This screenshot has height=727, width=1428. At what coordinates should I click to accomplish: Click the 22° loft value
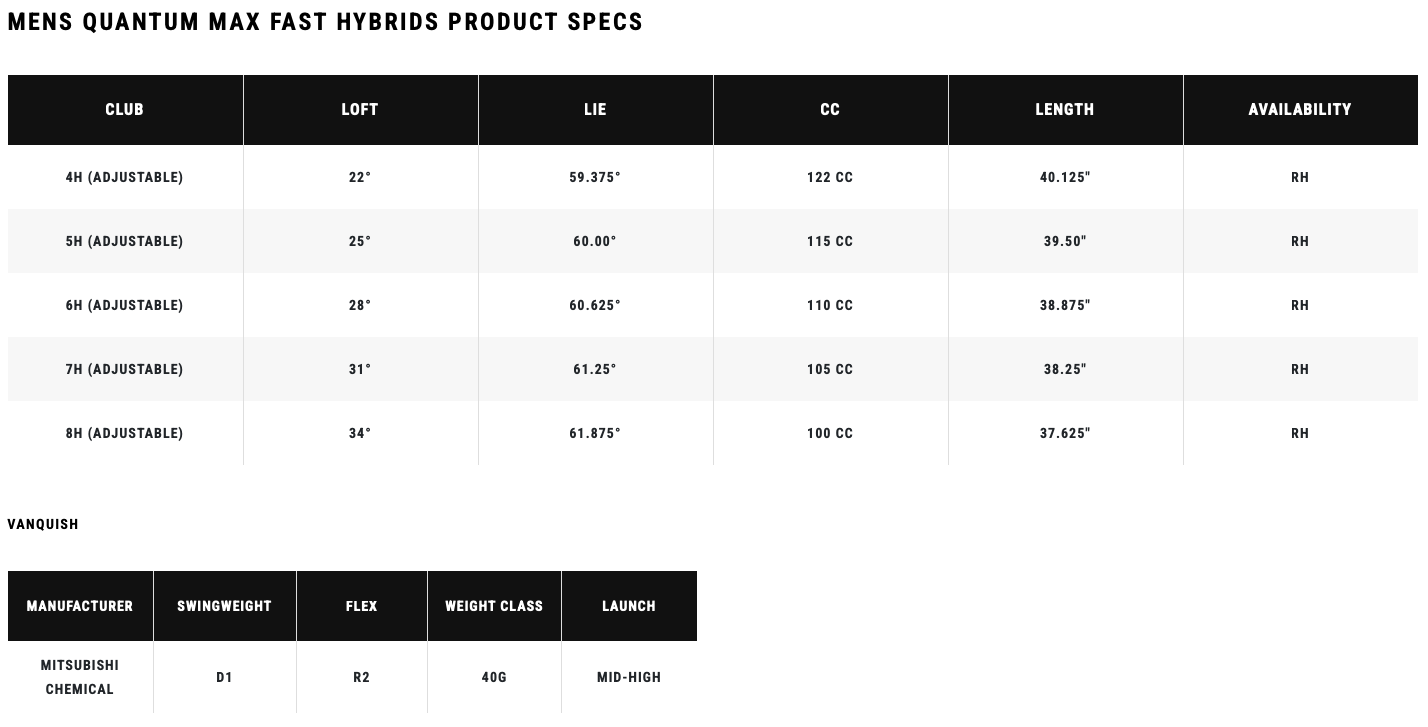click(x=360, y=177)
